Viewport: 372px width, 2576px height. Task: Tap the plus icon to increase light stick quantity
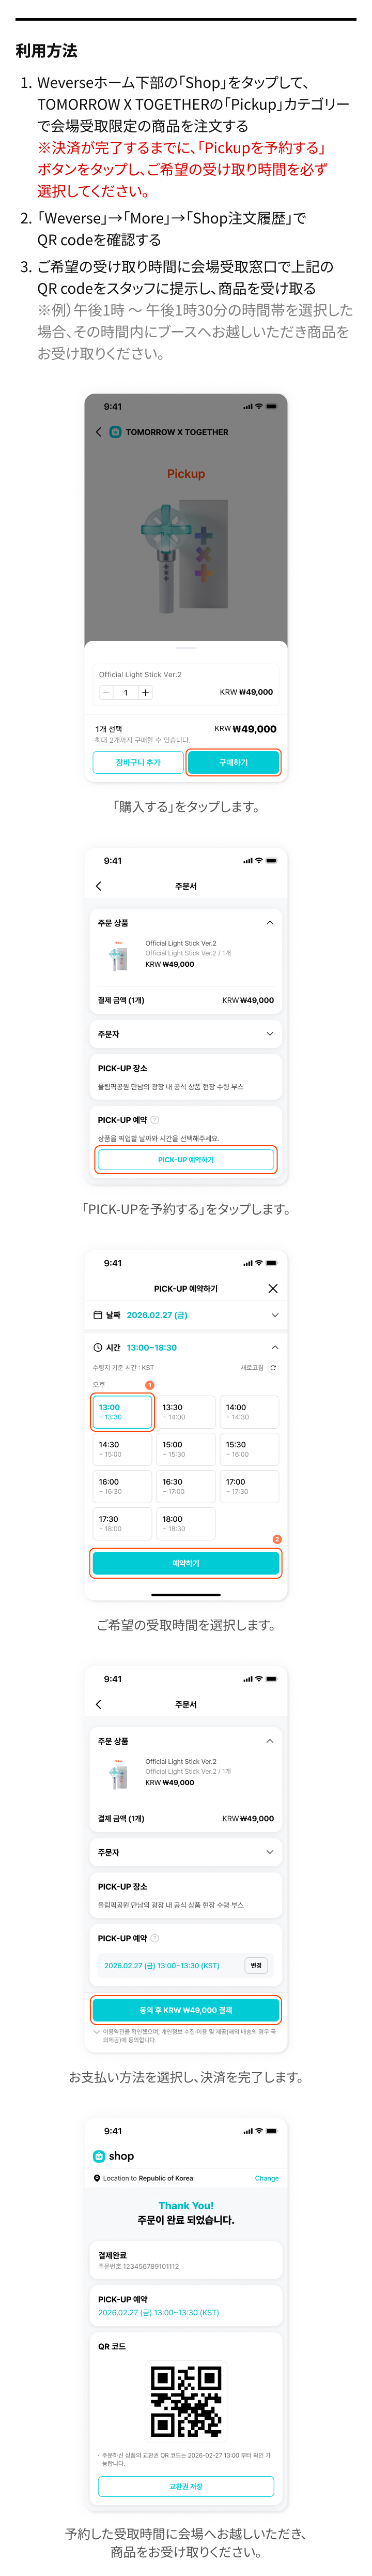(x=145, y=692)
